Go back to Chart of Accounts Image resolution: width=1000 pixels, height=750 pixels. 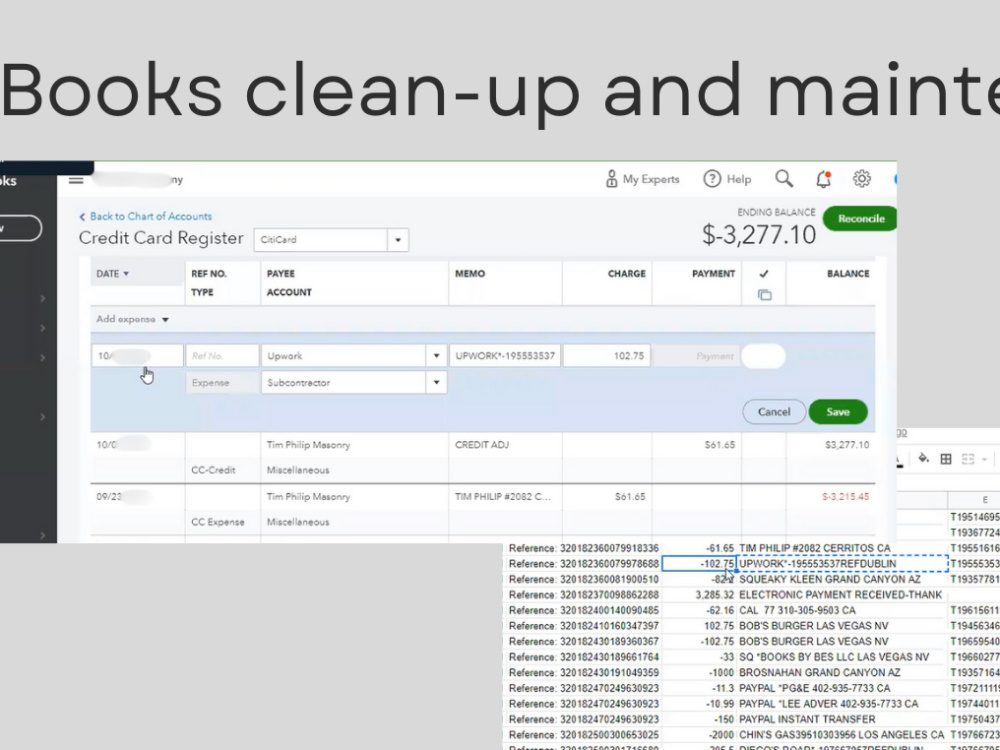(x=145, y=216)
